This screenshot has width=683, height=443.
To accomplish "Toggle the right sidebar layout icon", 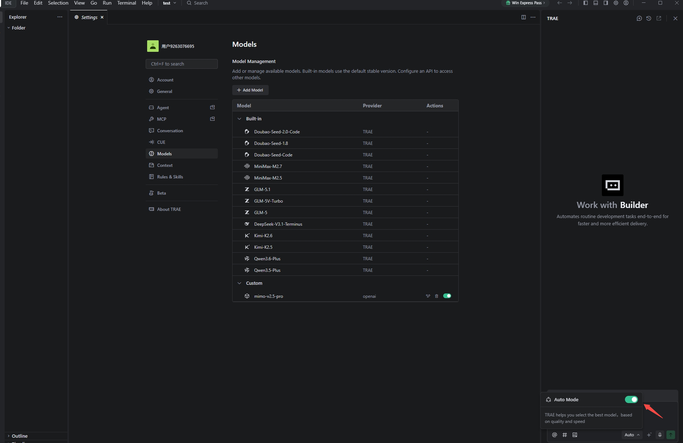I will tap(605, 3).
